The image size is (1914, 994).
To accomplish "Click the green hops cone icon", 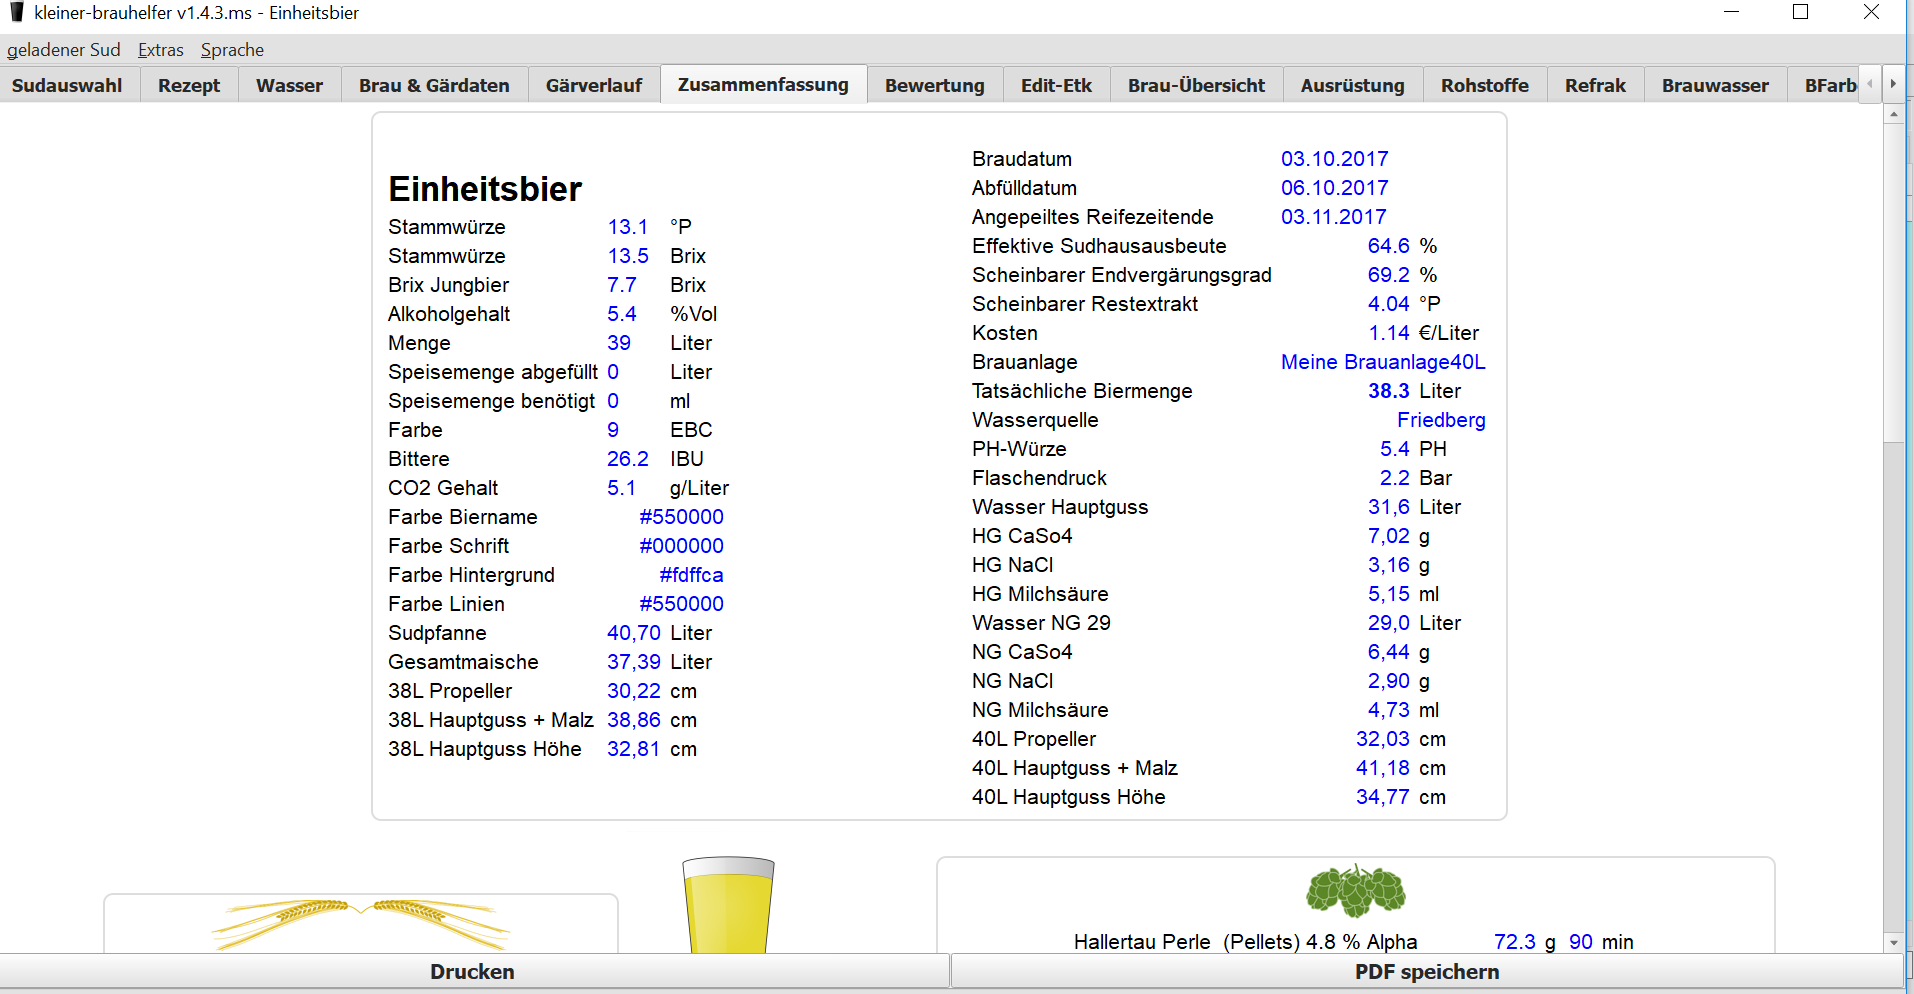I will pos(1355,891).
